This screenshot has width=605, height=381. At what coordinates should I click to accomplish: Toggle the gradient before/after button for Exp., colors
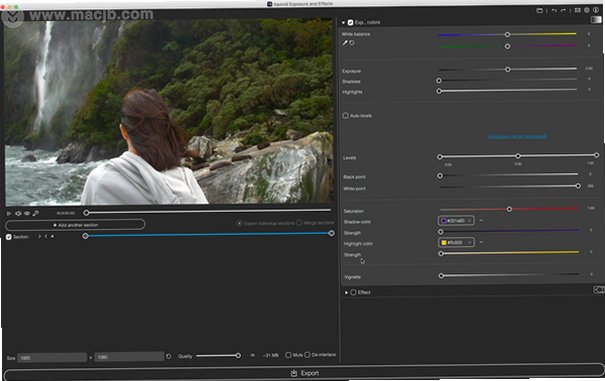point(596,20)
